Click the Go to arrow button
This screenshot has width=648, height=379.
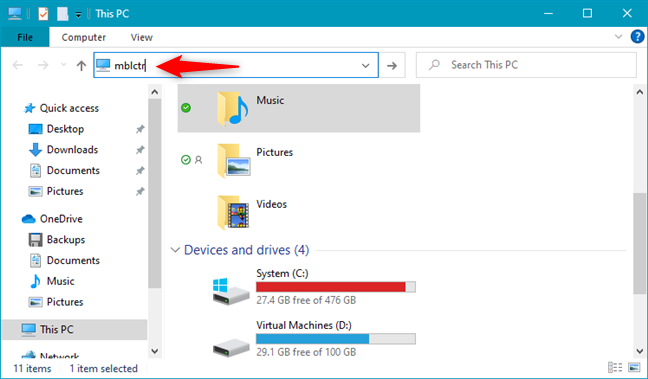click(392, 65)
